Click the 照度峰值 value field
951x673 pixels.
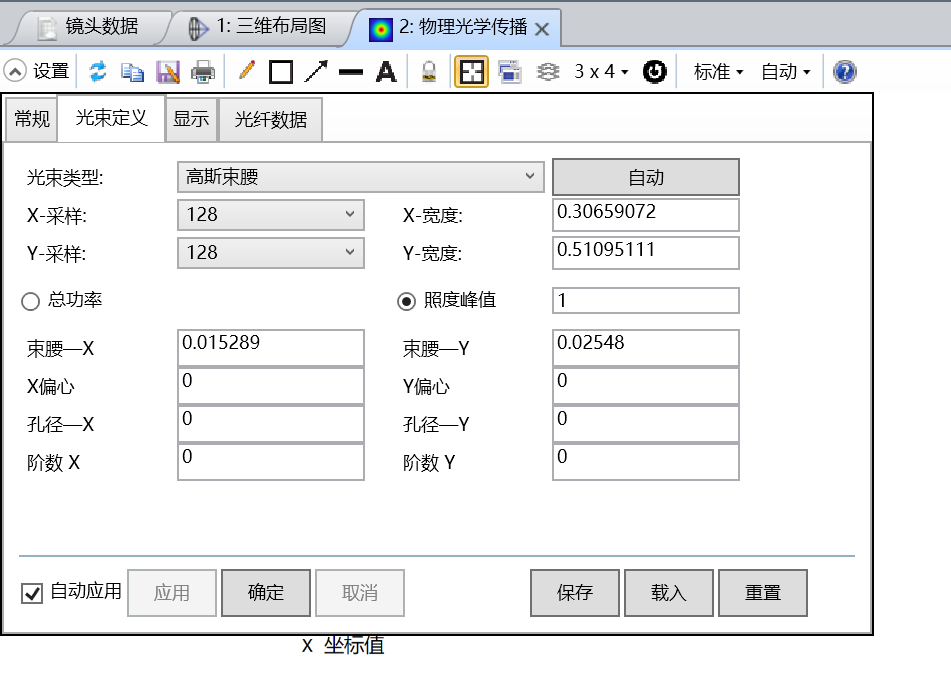pos(645,301)
